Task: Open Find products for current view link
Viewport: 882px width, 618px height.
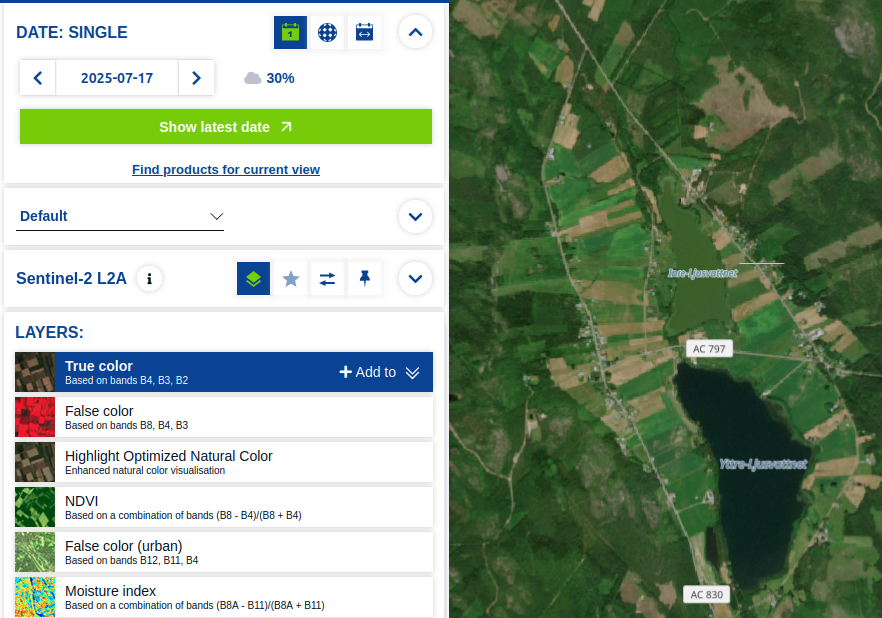Action: 226,170
